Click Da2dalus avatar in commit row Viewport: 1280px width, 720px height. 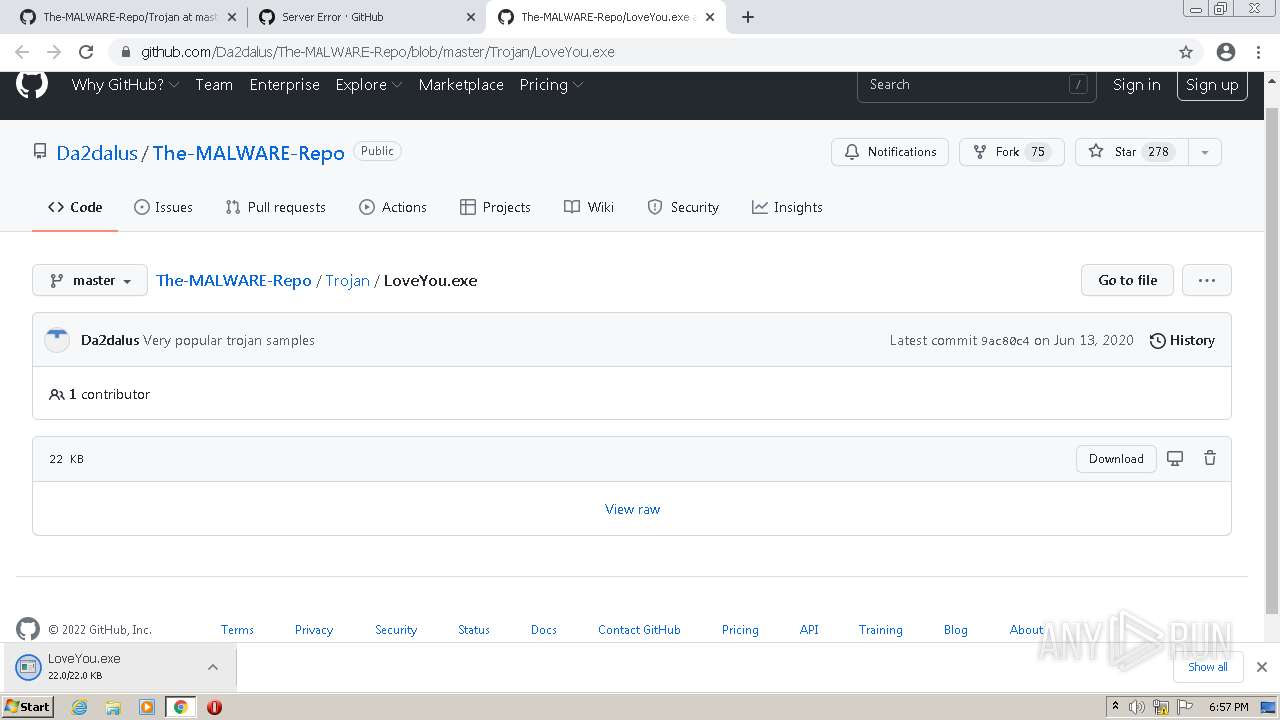tap(57, 340)
